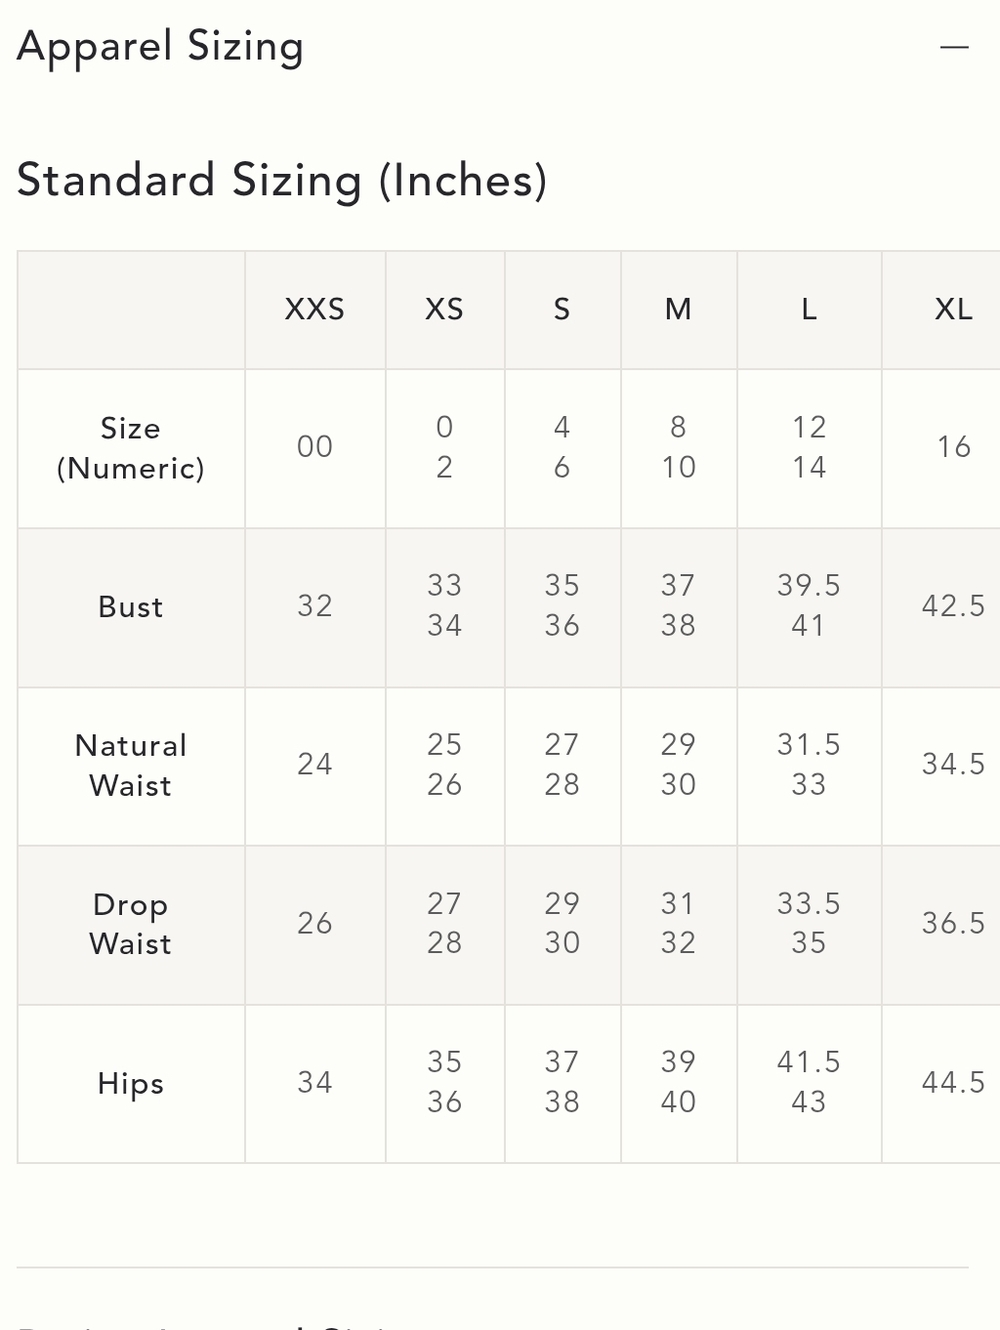Select the XS column header
This screenshot has width=1000, height=1330.
[445, 309]
